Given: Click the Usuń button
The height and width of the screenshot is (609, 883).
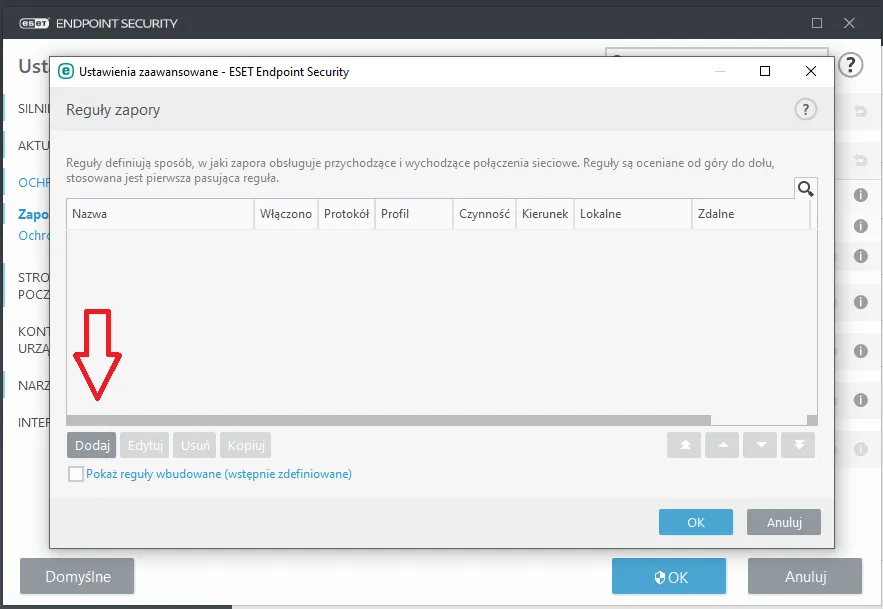Looking at the screenshot, I should click(195, 446).
